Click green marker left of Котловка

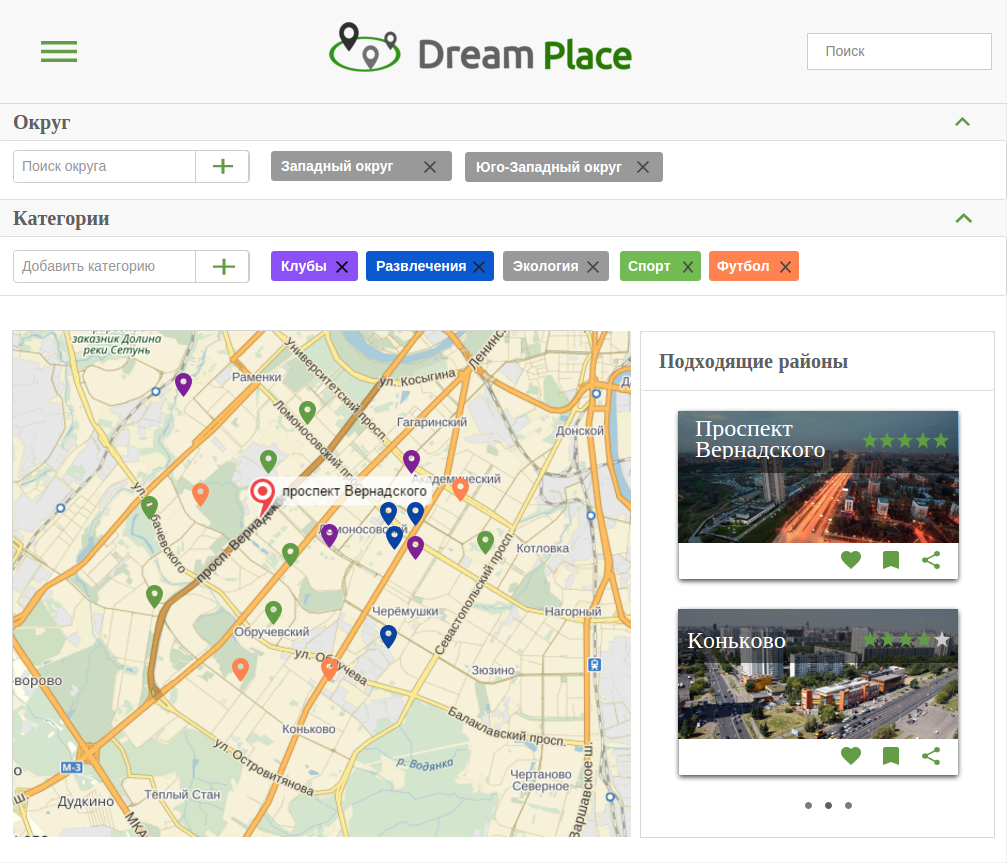tap(486, 542)
